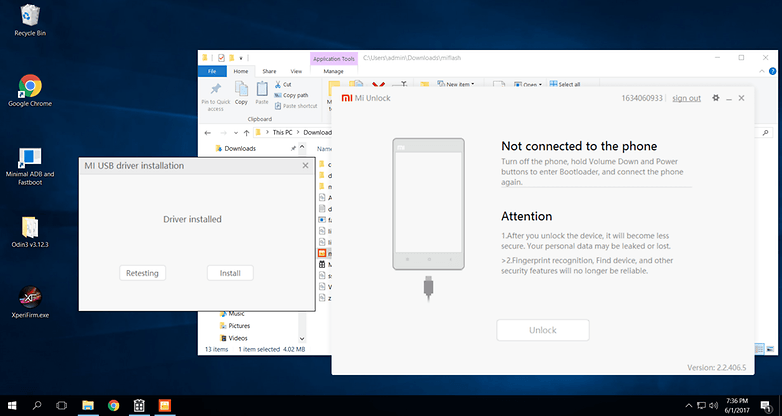
Task: Open the File tab in File Explorer
Action: pos(212,71)
